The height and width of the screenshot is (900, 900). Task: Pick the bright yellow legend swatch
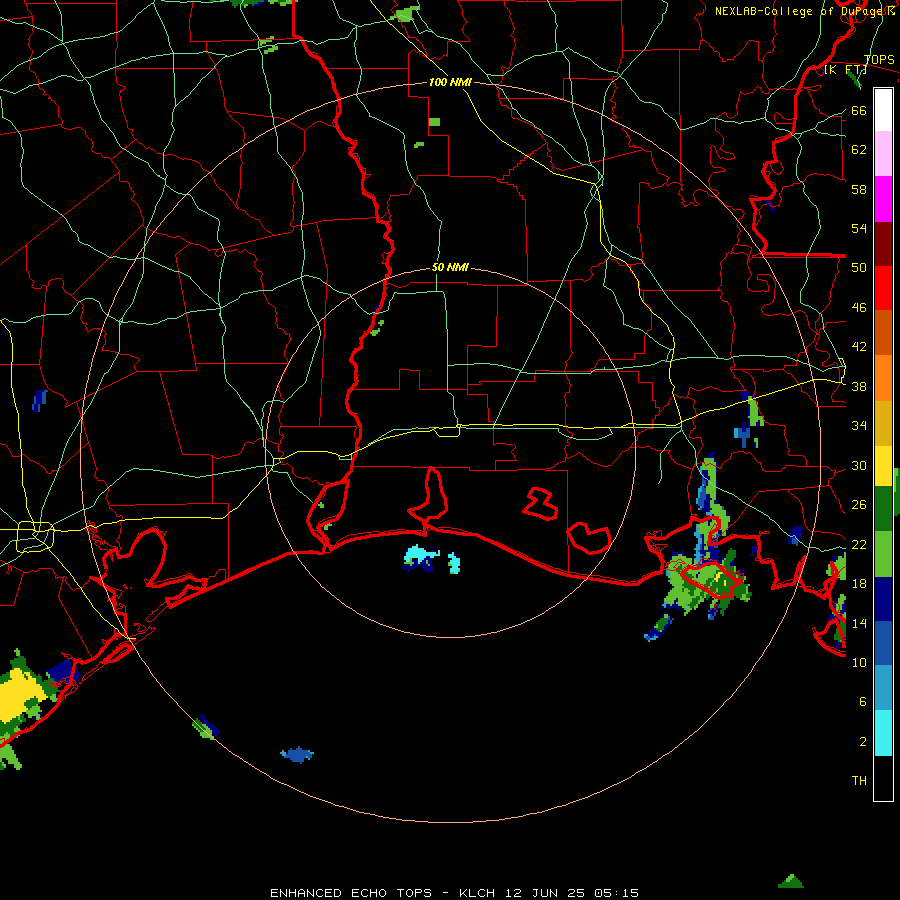click(x=883, y=466)
